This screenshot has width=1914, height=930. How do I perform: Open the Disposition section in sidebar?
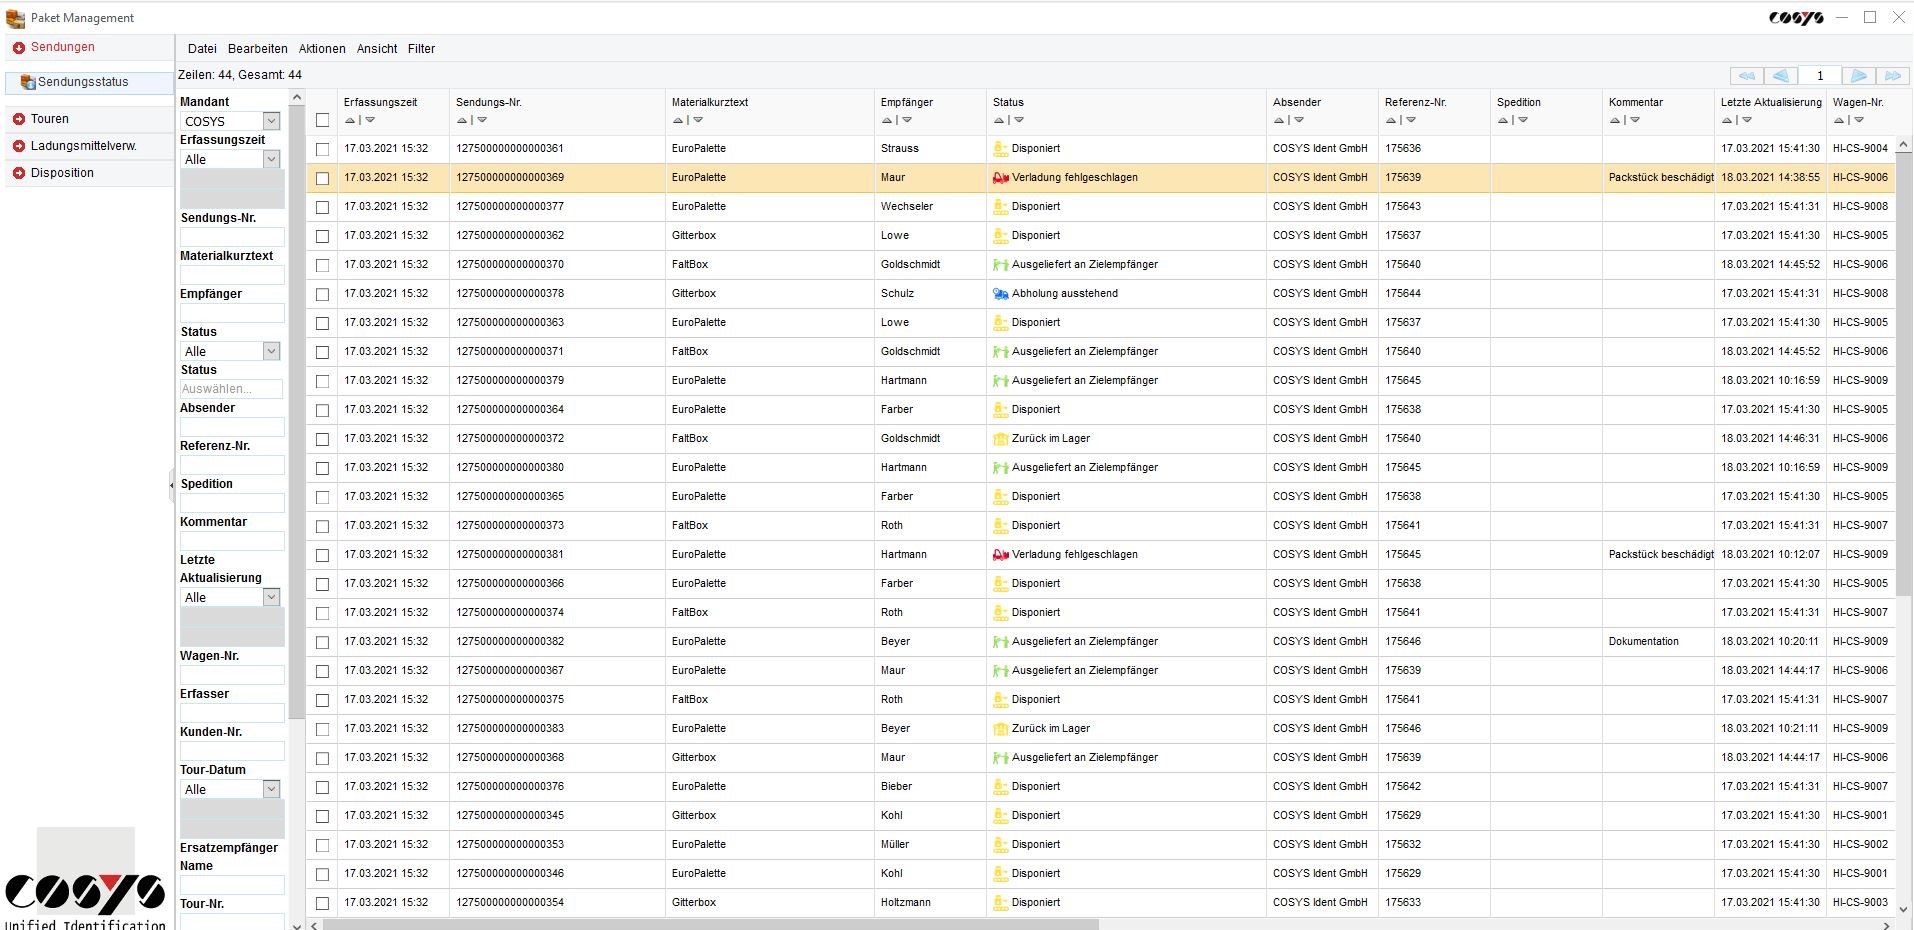(x=62, y=173)
